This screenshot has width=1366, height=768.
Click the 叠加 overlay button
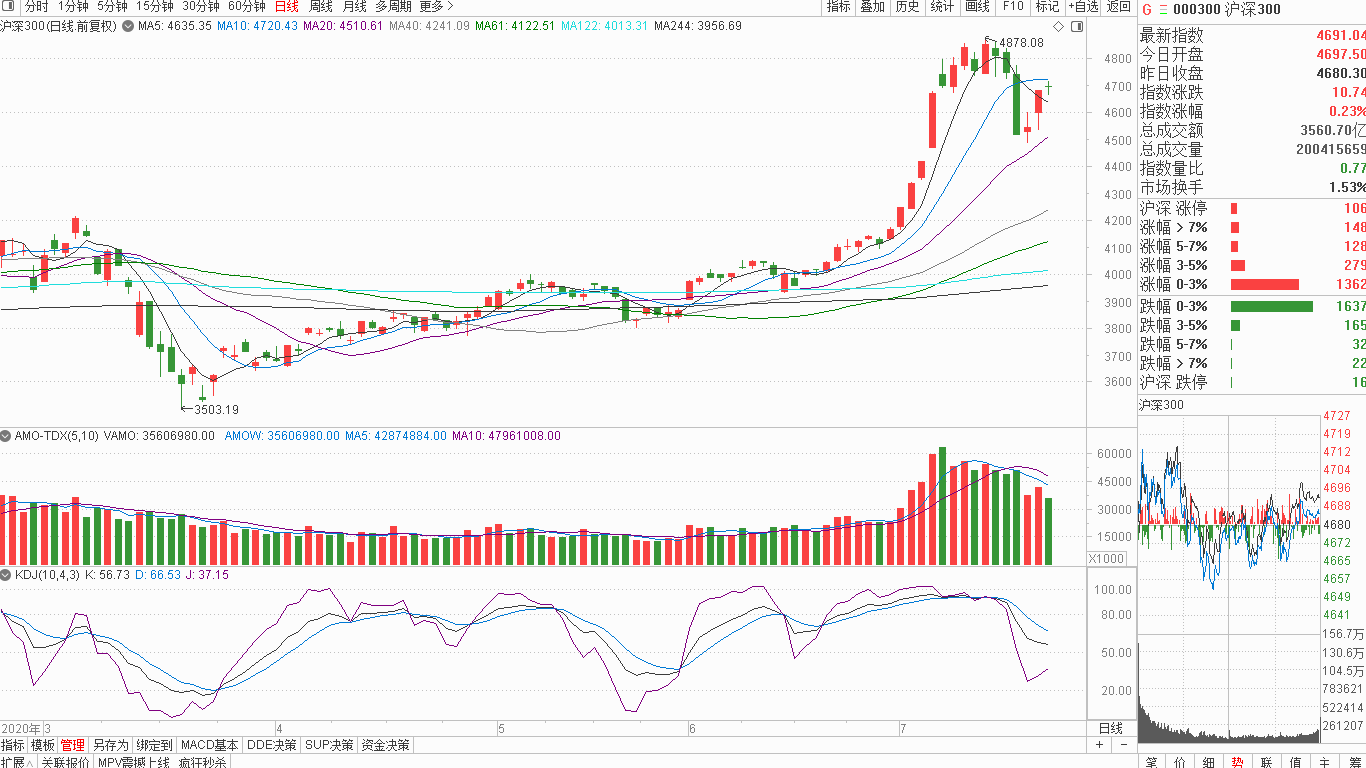872,7
